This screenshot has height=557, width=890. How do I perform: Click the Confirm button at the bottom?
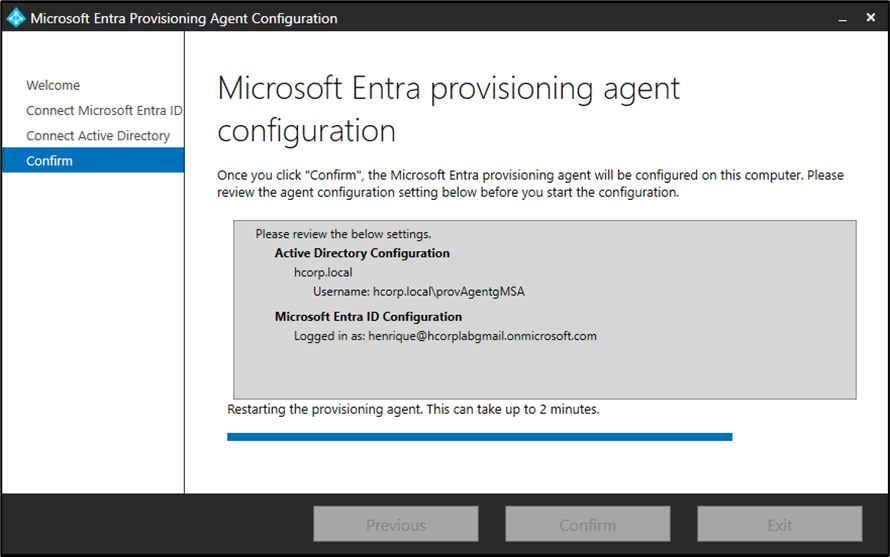[x=587, y=525]
